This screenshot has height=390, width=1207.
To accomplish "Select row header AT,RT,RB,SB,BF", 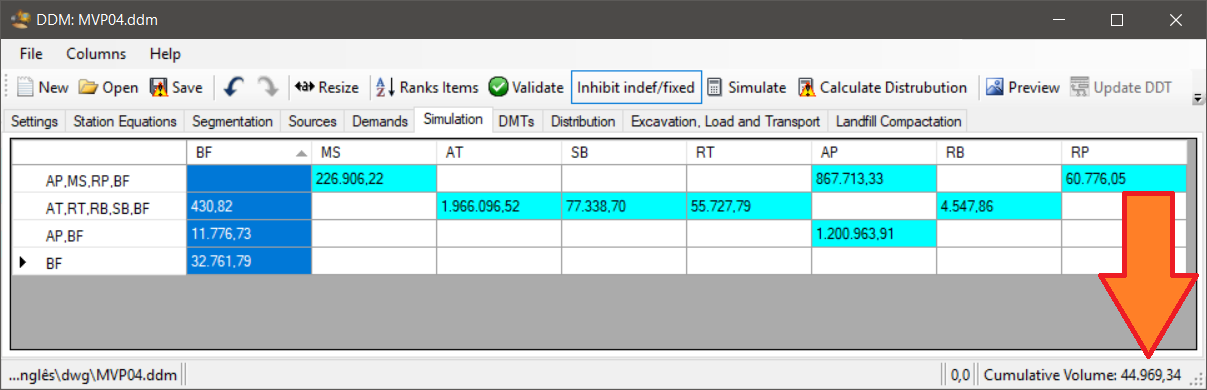I will click(99, 207).
